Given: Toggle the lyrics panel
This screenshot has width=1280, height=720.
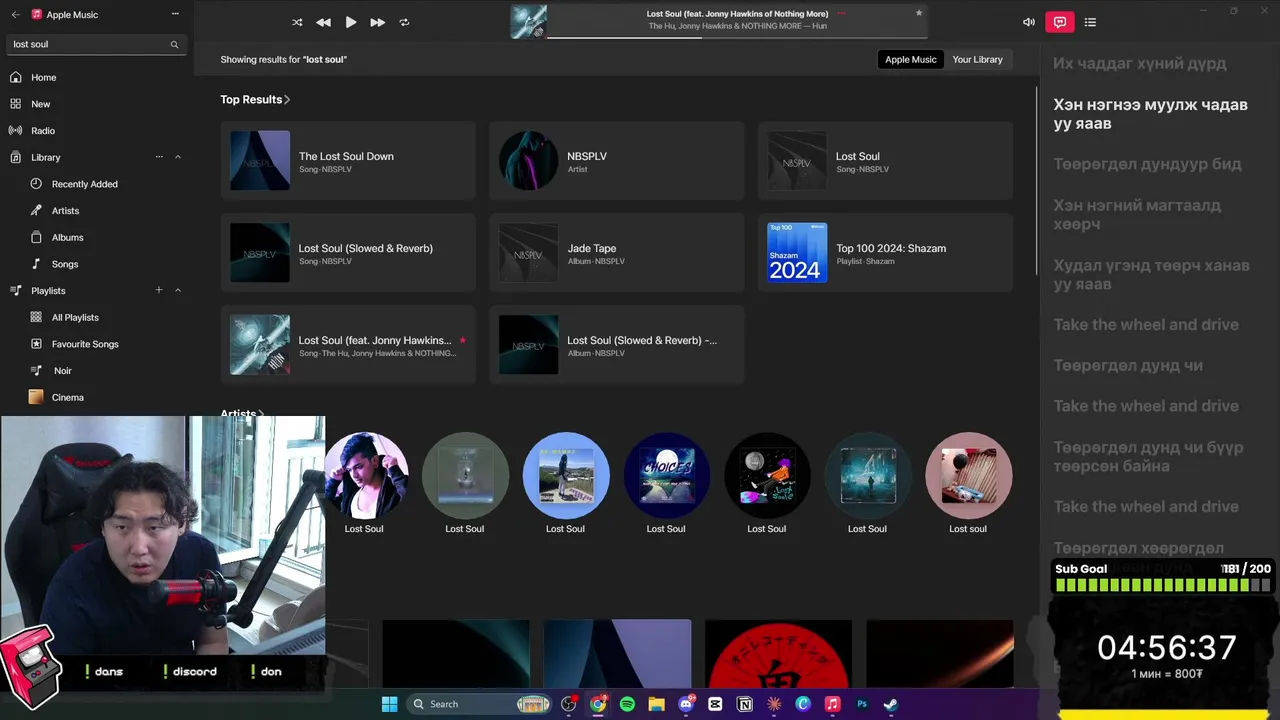Looking at the screenshot, I should click(1060, 22).
